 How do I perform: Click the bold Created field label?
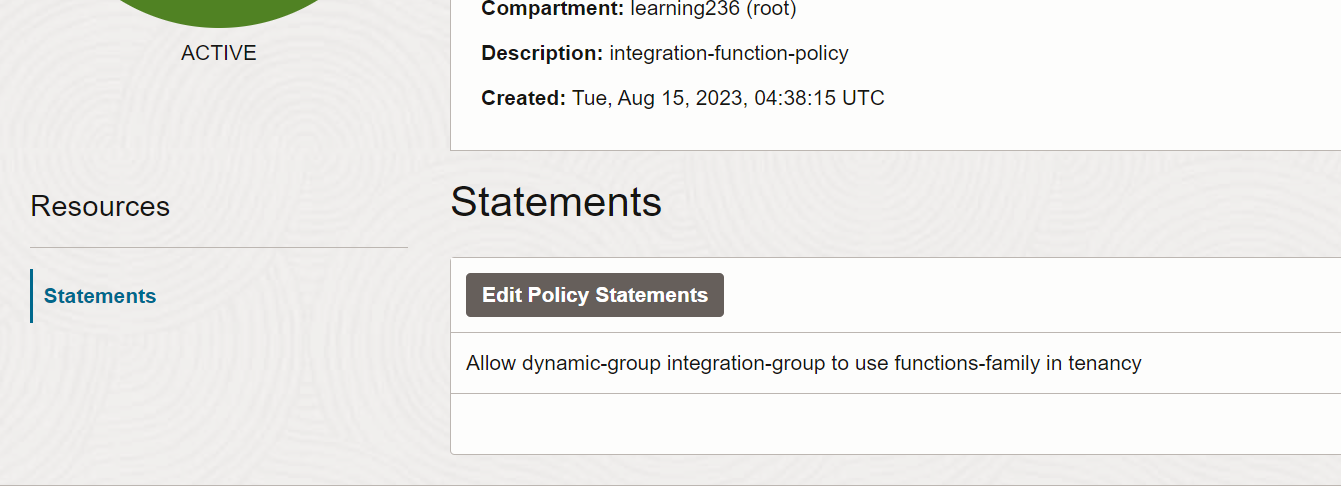524,98
